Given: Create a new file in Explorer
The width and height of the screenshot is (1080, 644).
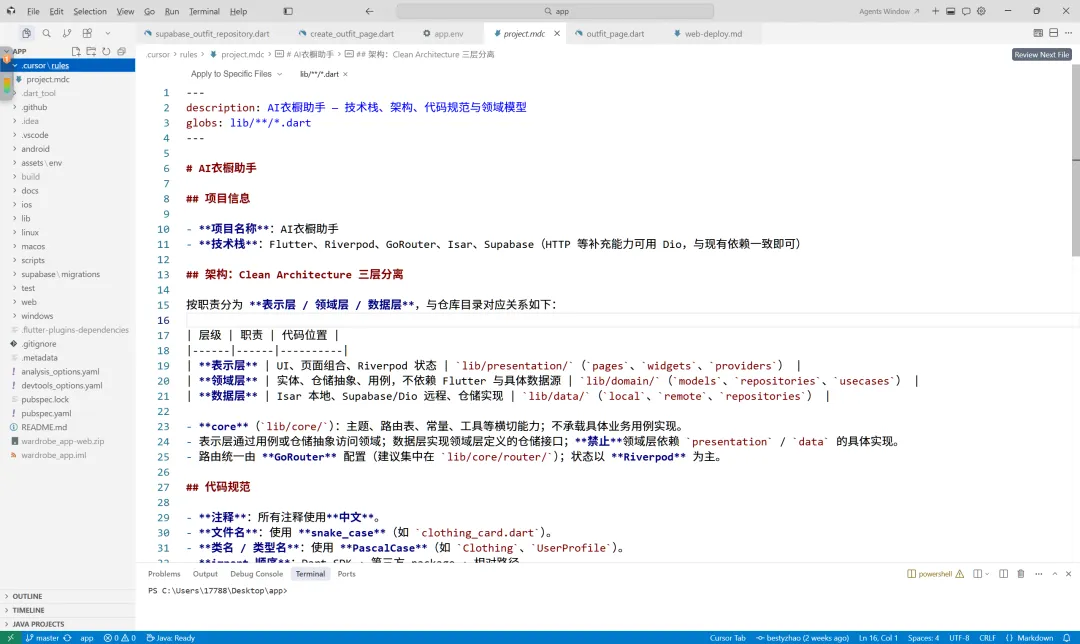Looking at the screenshot, I should coord(76,52).
